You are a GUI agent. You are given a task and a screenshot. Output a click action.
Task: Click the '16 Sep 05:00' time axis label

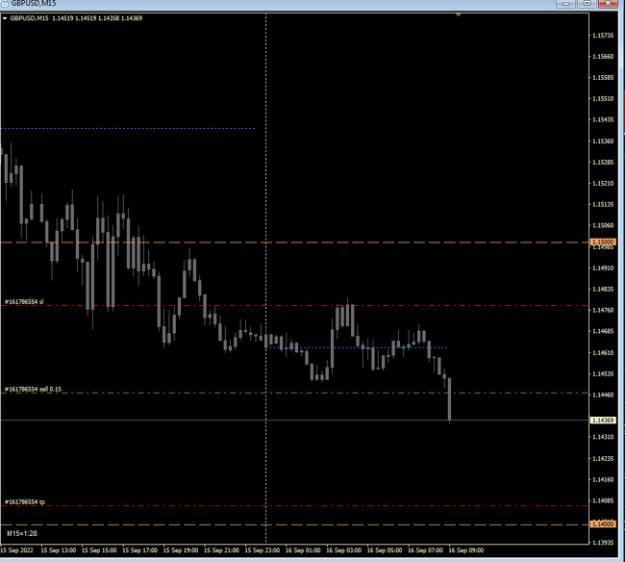[385, 550]
